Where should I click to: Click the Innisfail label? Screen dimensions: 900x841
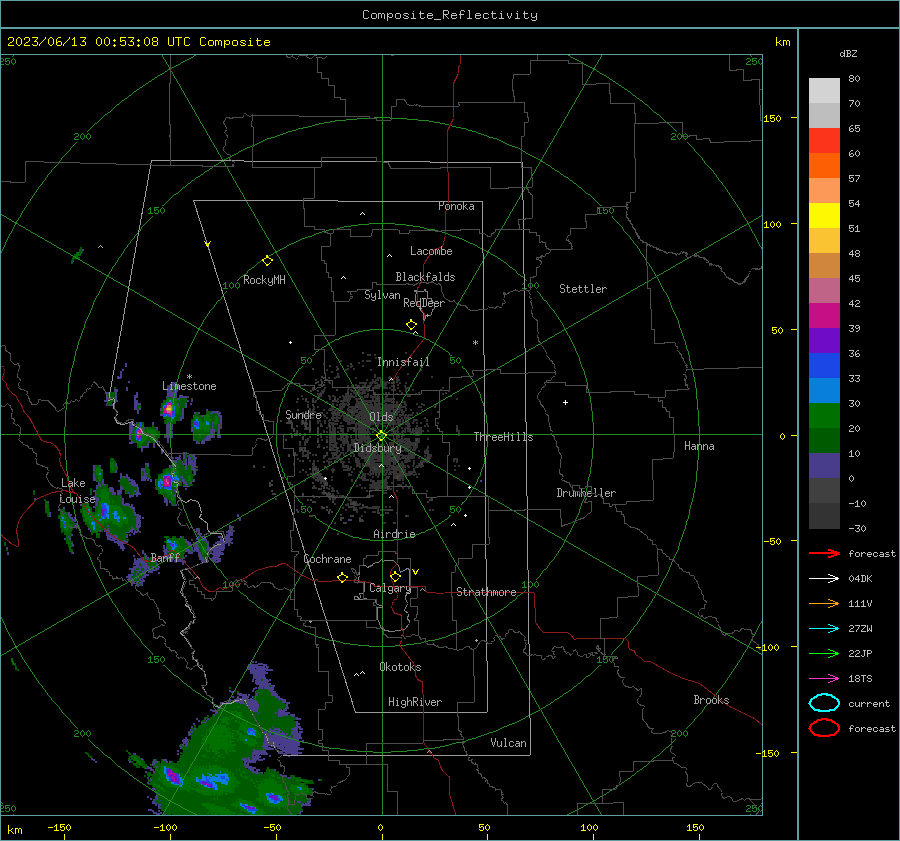(x=403, y=362)
